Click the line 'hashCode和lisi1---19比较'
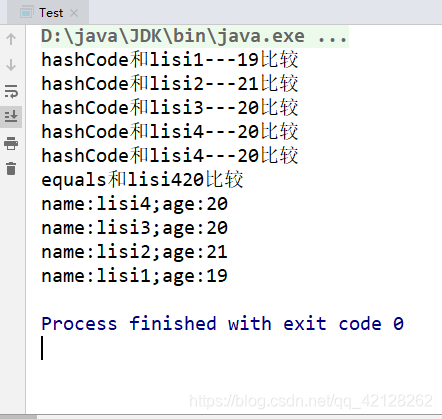 tap(170, 60)
